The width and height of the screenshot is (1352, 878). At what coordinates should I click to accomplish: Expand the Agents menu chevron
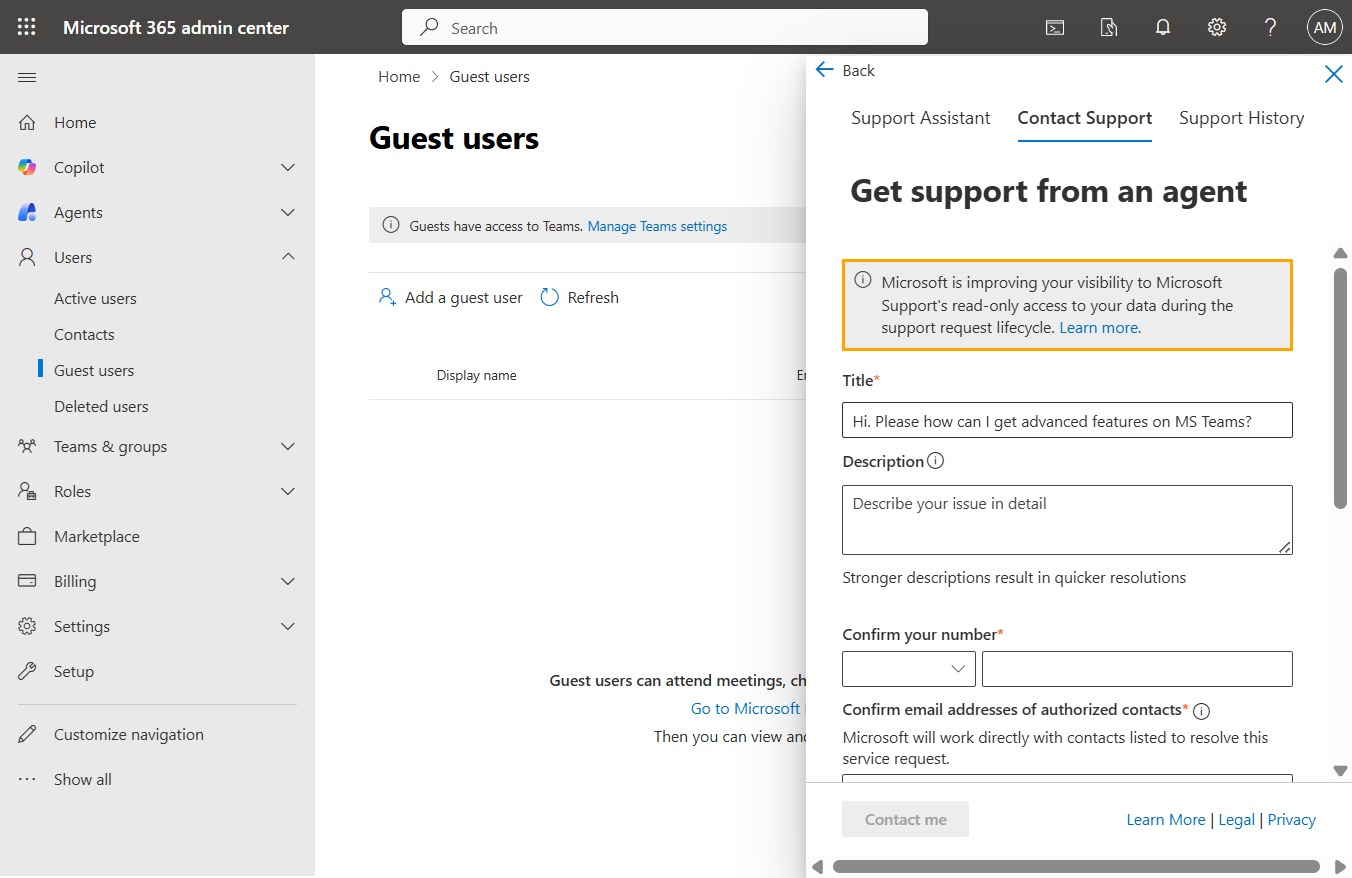[x=288, y=212]
